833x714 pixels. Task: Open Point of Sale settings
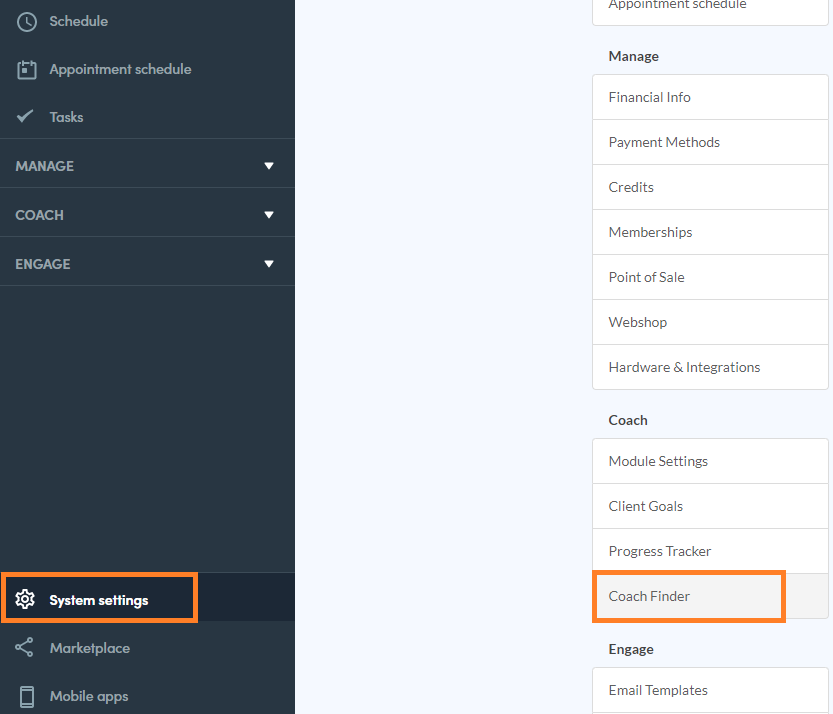click(710, 277)
